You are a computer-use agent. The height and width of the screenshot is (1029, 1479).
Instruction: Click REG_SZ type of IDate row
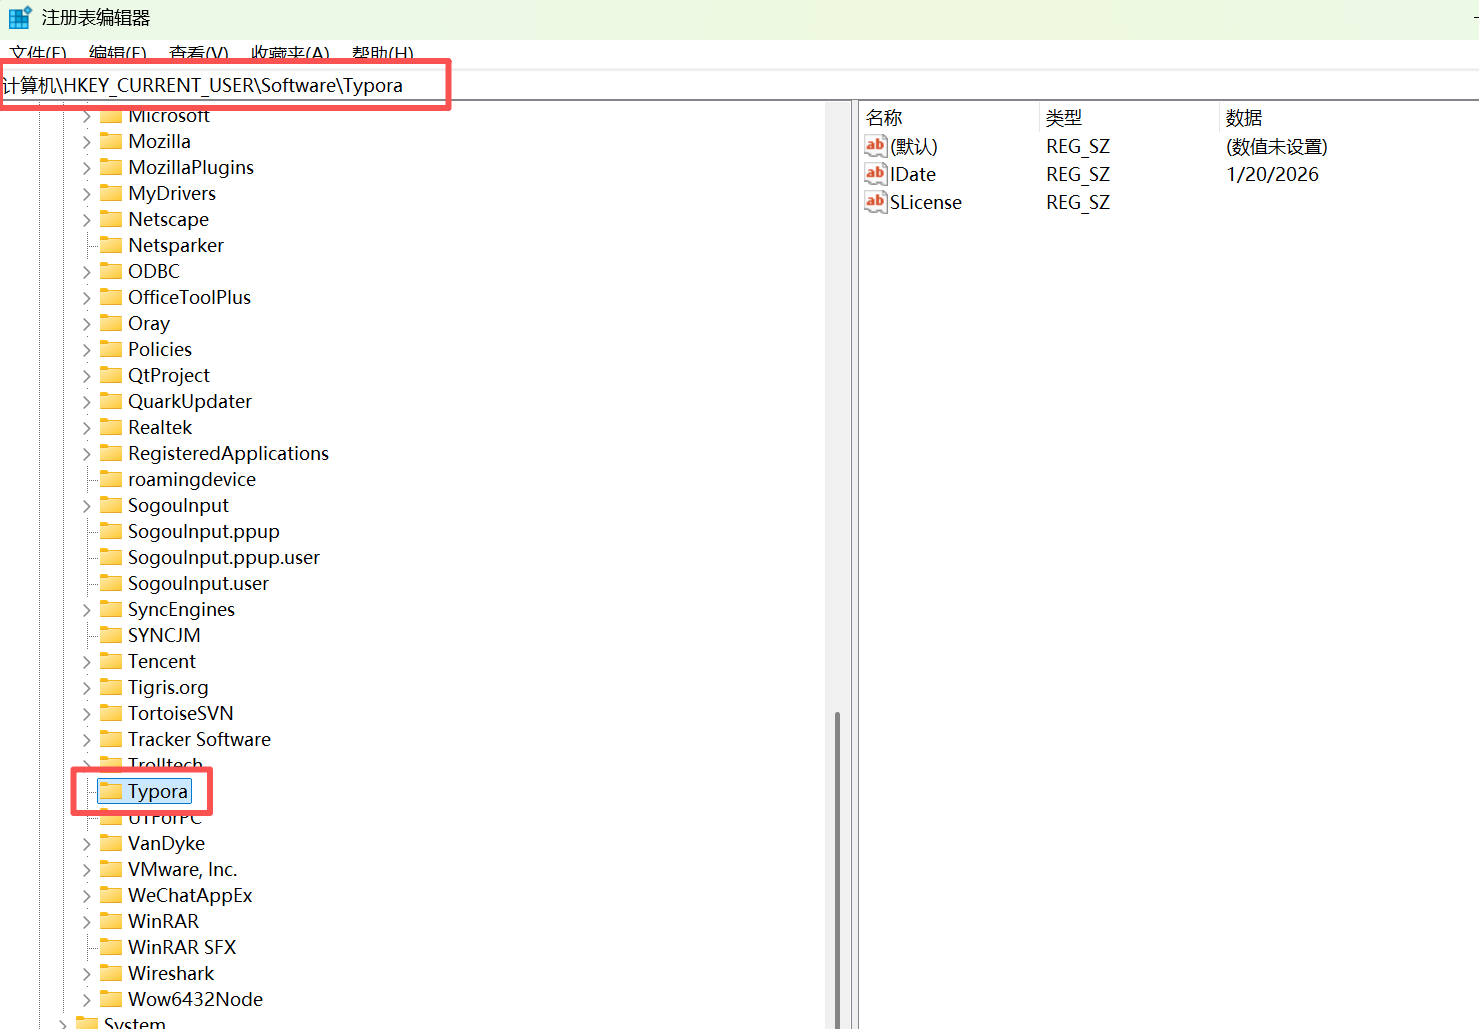tap(1078, 174)
